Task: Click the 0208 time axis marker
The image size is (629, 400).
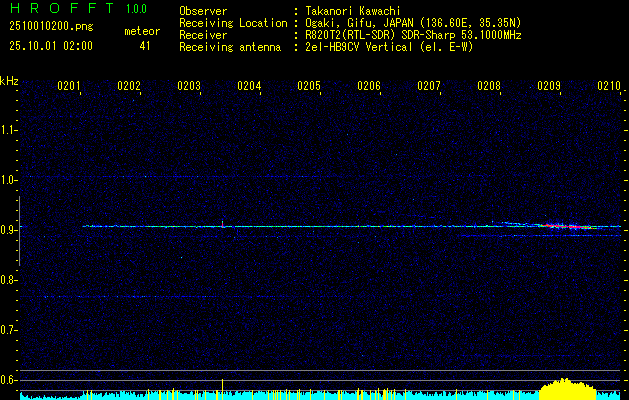Action: [489, 86]
